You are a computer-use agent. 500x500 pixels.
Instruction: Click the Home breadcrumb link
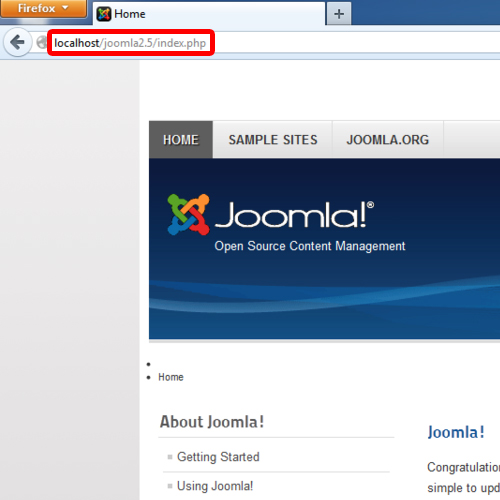(x=171, y=377)
